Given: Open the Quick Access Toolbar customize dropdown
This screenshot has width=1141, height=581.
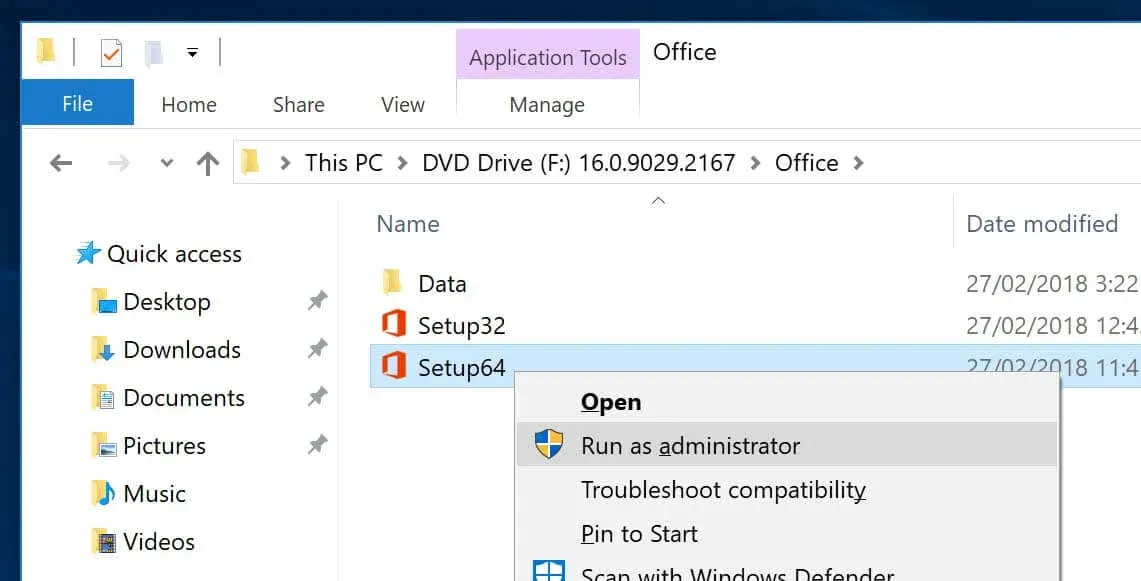Looking at the screenshot, I should click(192, 53).
